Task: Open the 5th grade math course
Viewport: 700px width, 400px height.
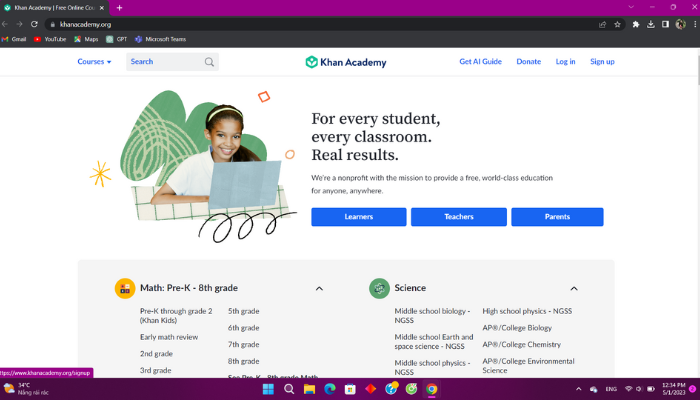Action: pyautogui.click(x=244, y=311)
